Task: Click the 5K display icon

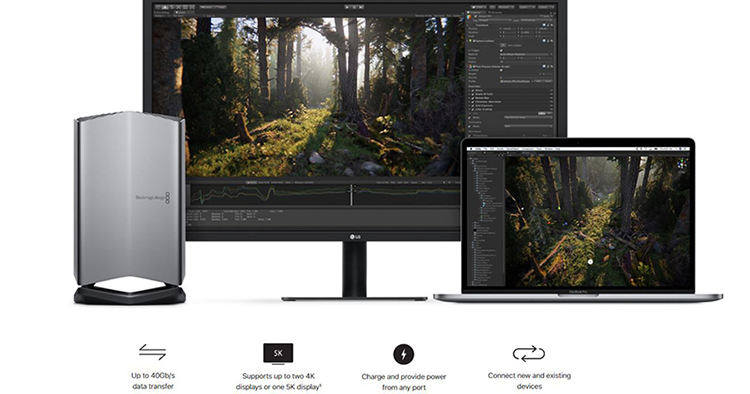Action: [x=278, y=354]
